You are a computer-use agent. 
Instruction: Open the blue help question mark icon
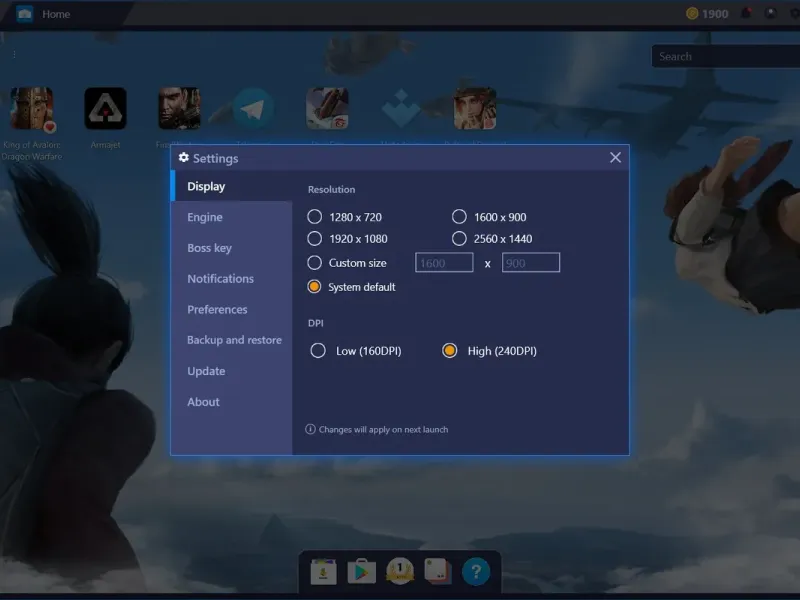coord(476,571)
